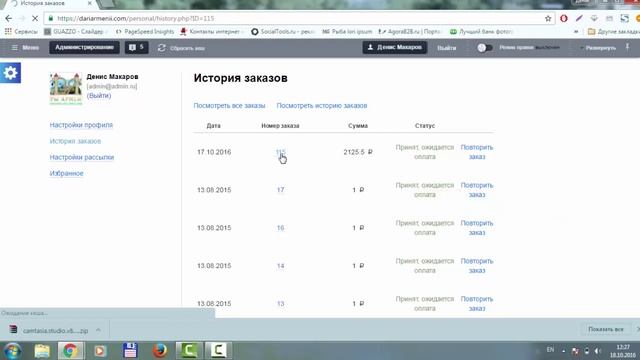
Task: Open PageSpeed Insights bookmark
Action: tap(145, 31)
